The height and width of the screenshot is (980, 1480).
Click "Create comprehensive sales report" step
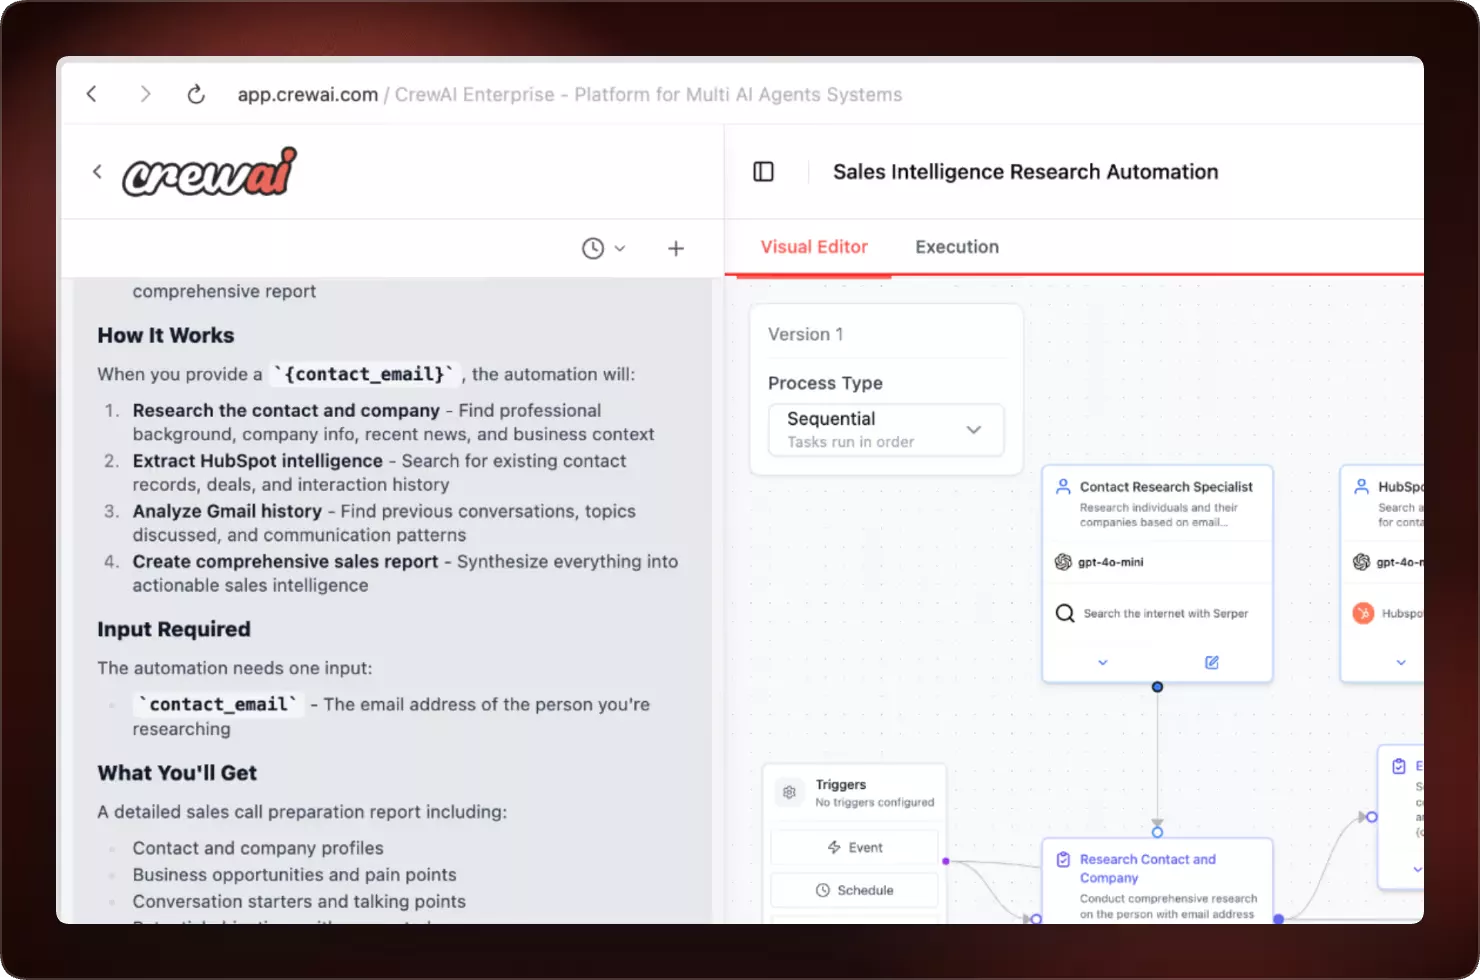pos(285,561)
